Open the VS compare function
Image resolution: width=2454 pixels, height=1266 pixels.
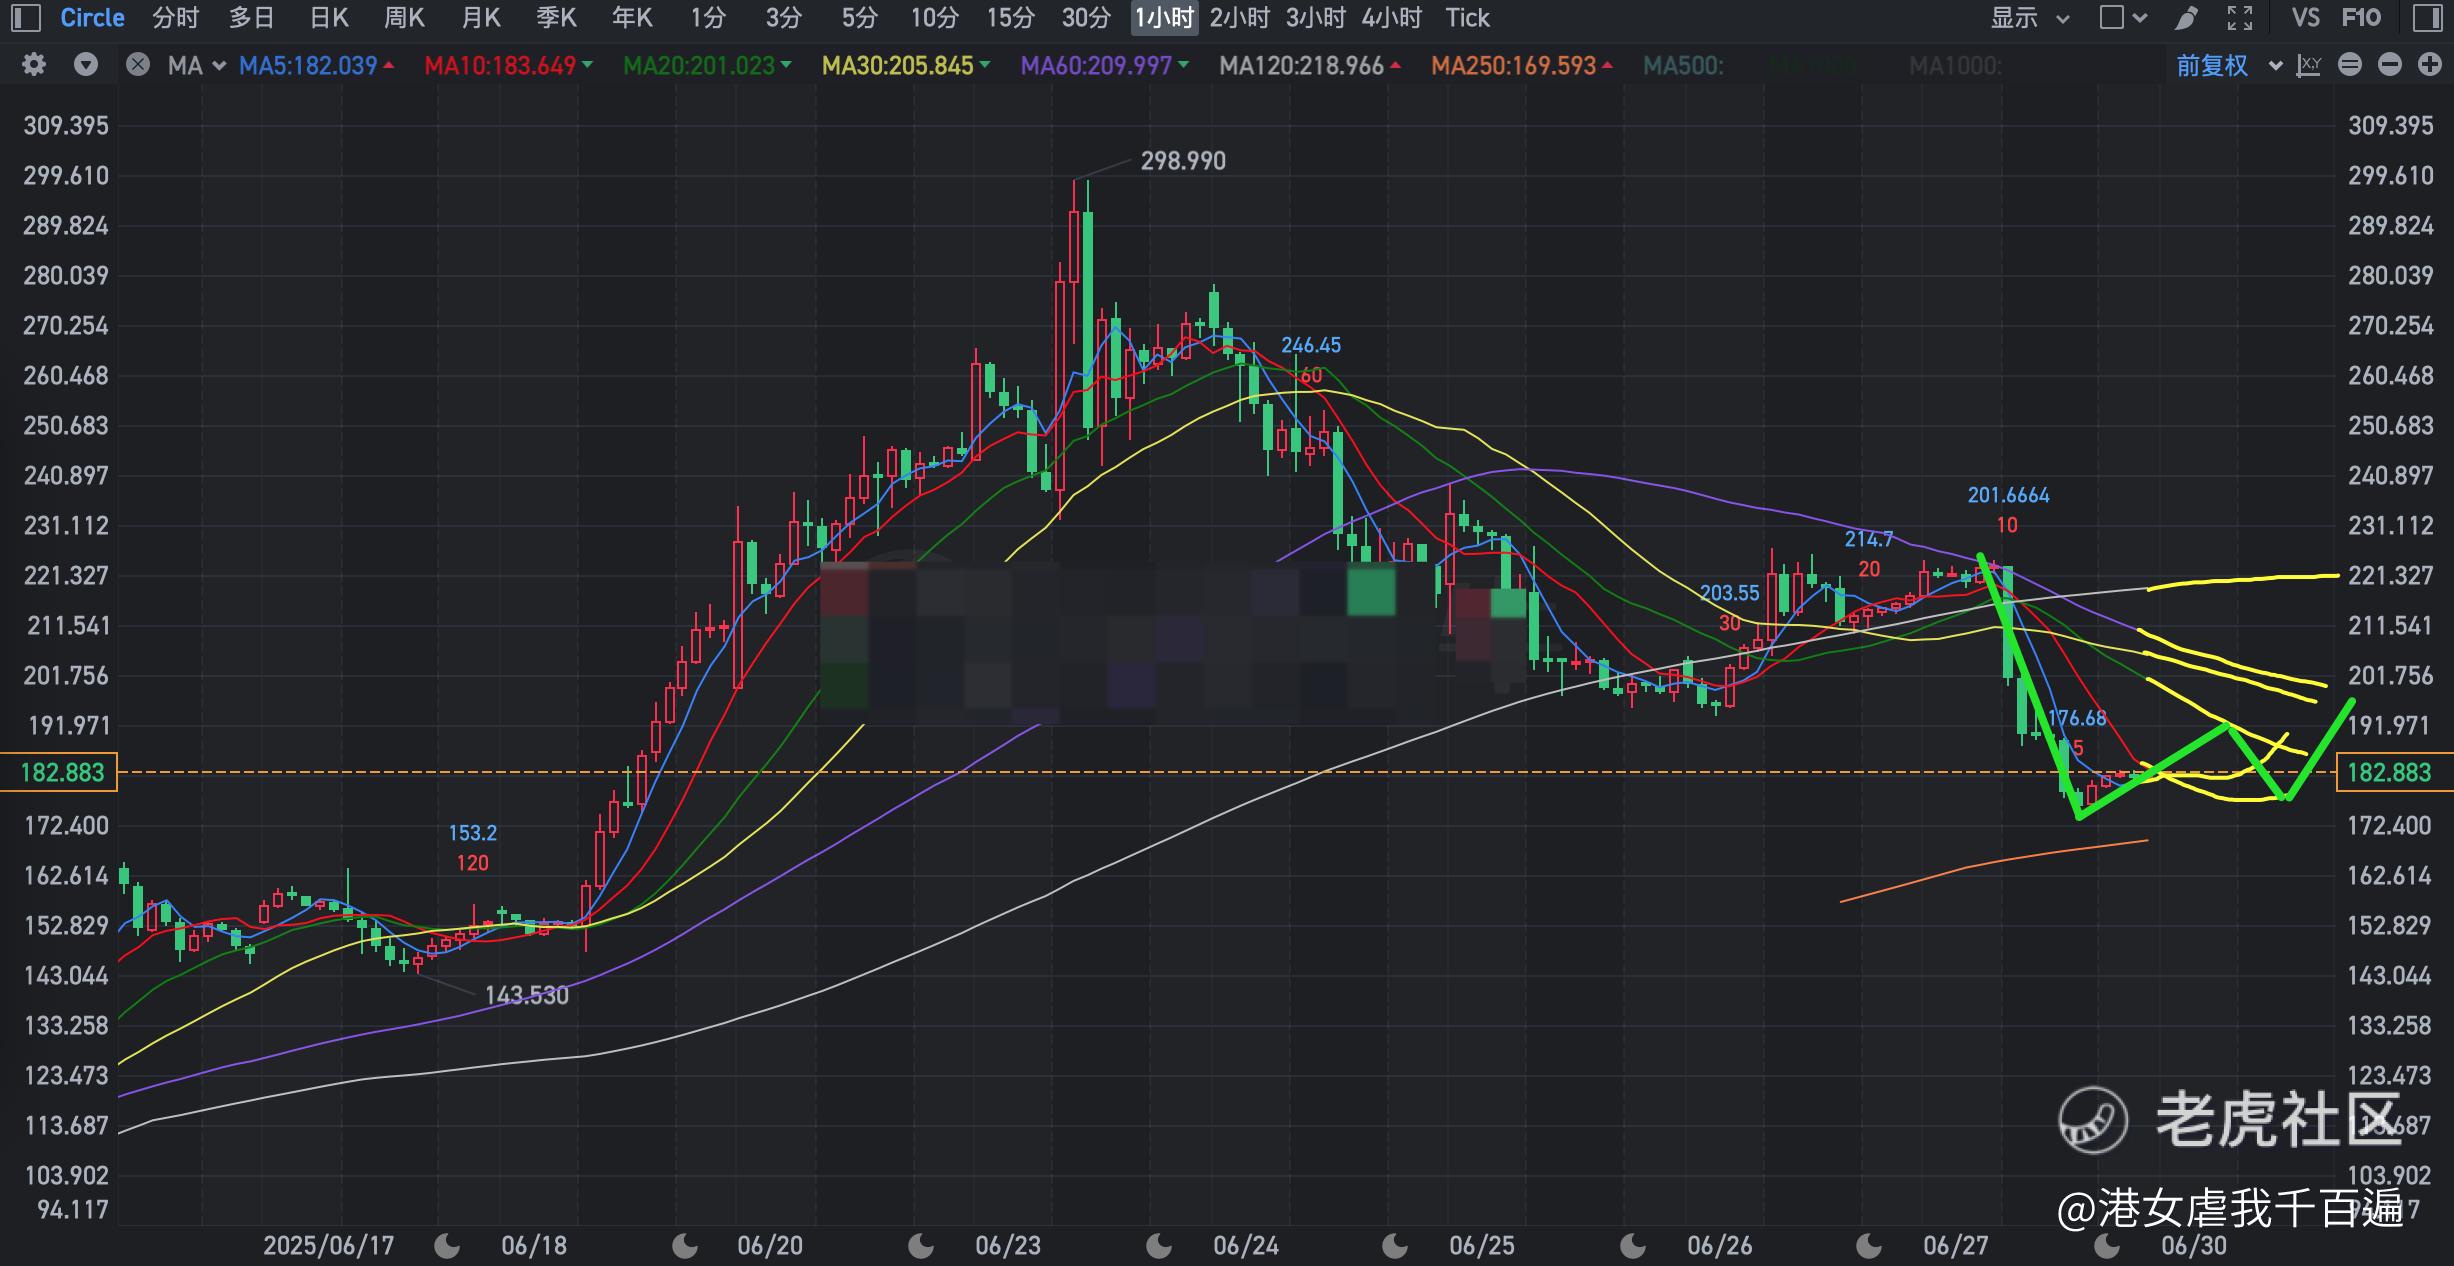click(2305, 18)
